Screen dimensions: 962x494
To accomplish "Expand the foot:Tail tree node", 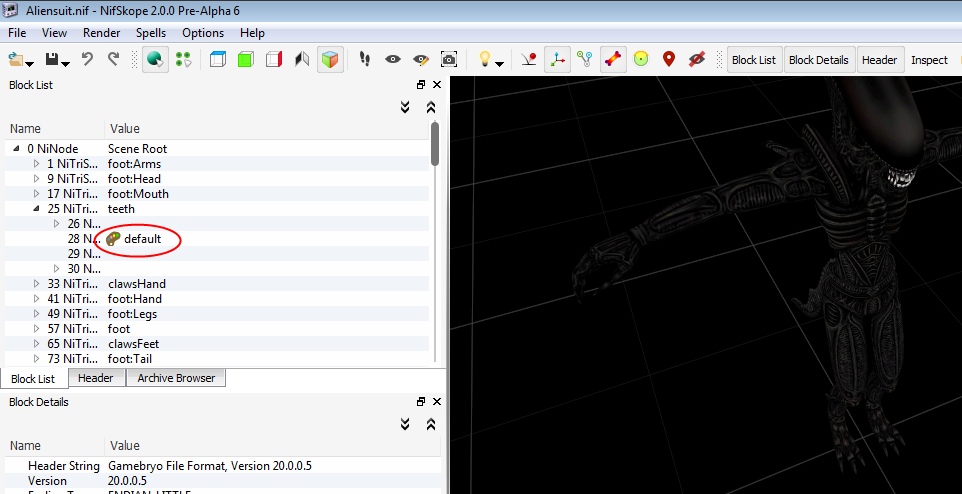I will click(x=36, y=358).
